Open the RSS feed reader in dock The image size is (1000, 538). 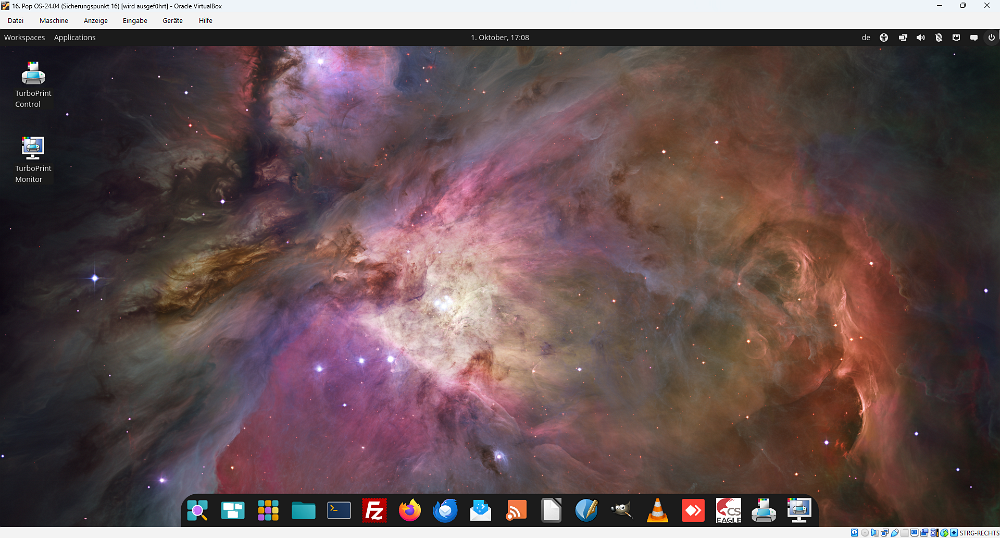tap(516, 511)
